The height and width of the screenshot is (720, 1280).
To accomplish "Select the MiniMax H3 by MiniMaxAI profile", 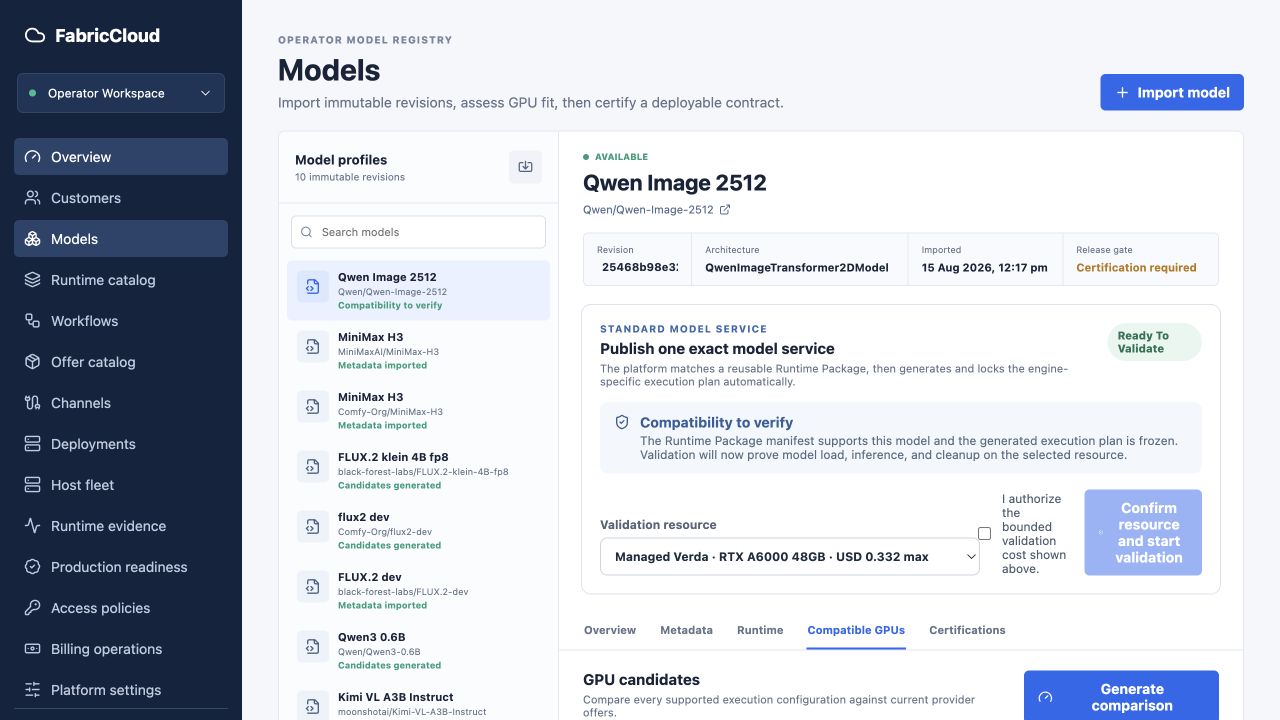I will [x=418, y=351].
